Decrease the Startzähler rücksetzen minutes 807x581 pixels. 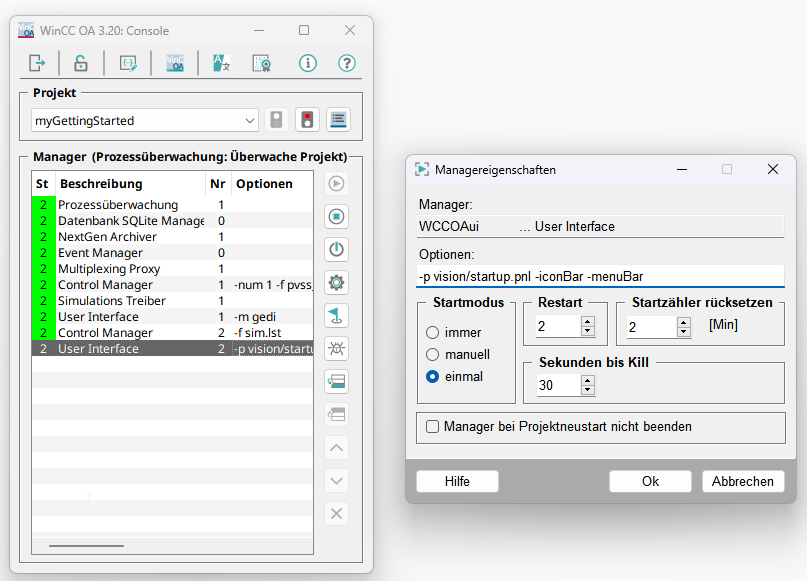(683, 332)
